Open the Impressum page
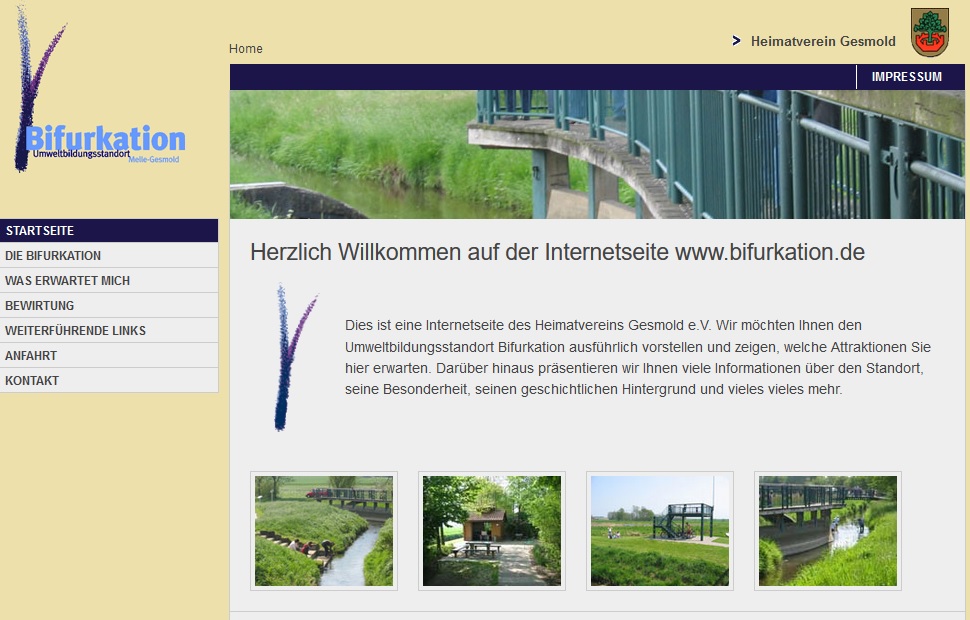This screenshot has width=970, height=620. click(906, 77)
